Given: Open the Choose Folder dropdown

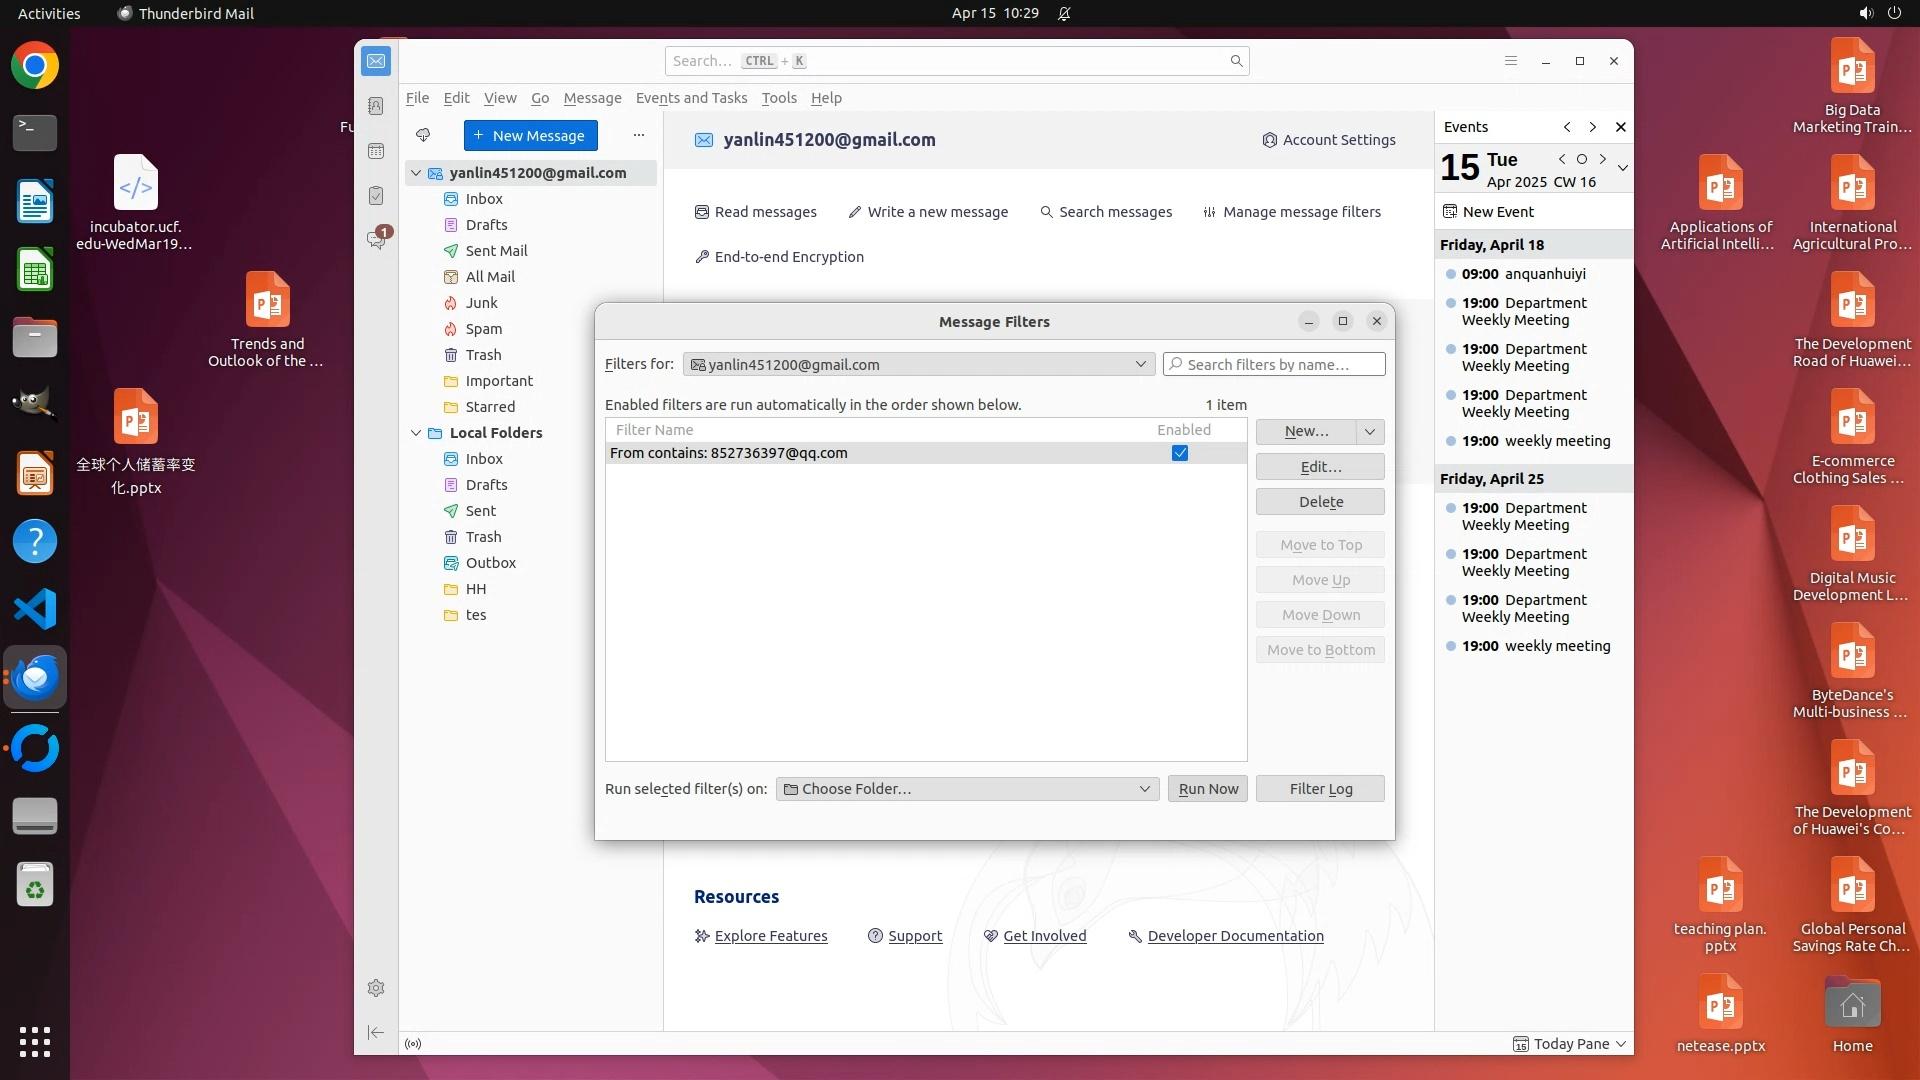Looking at the screenshot, I should 966,789.
